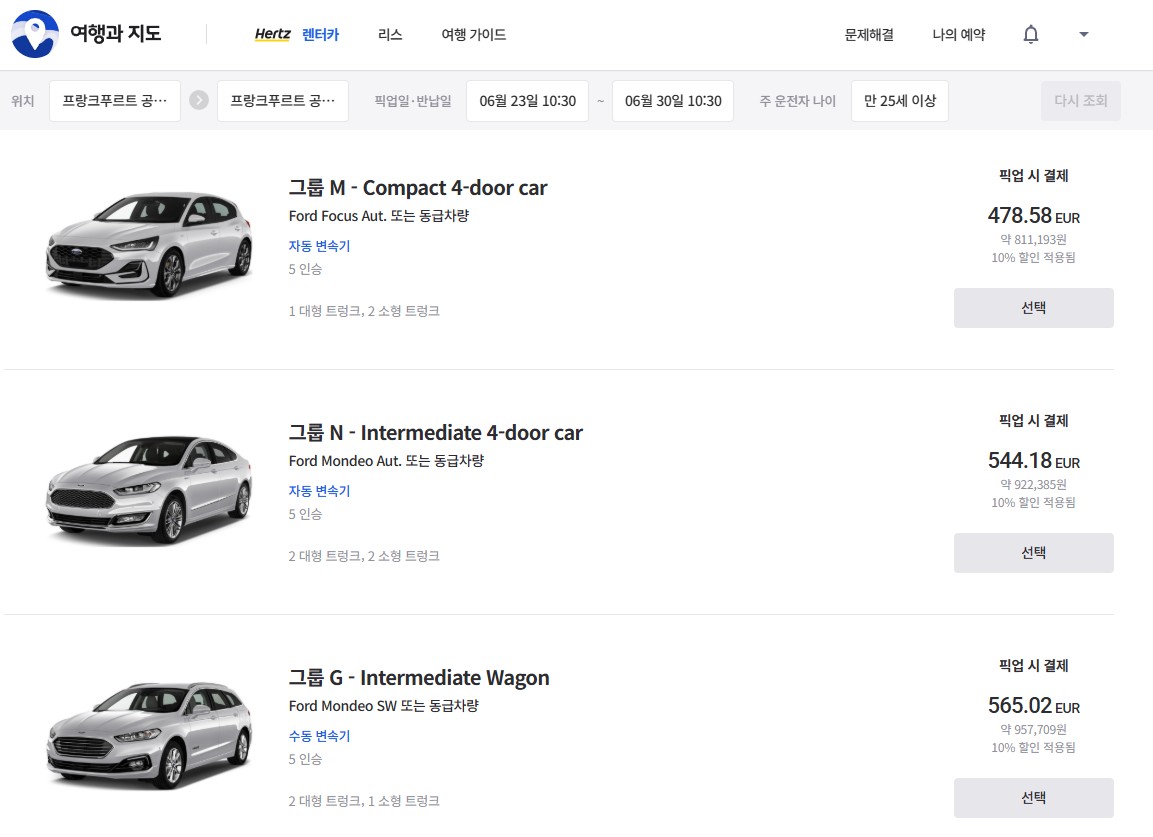Change the return date 06월 30일 10:30
The width and height of the screenshot is (1153, 837).
click(x=673, y=101)
